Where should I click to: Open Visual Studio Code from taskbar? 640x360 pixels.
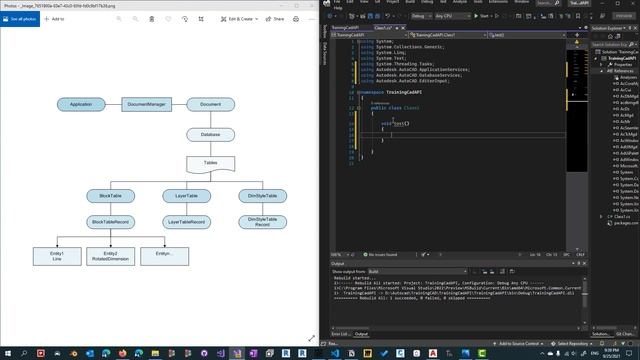point(335,353)
